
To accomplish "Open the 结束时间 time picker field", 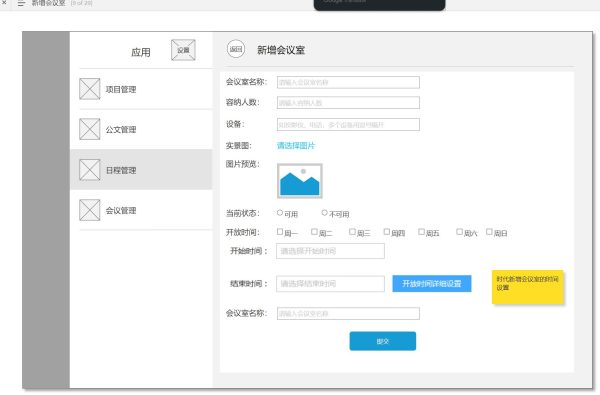I will coord(330,284).
